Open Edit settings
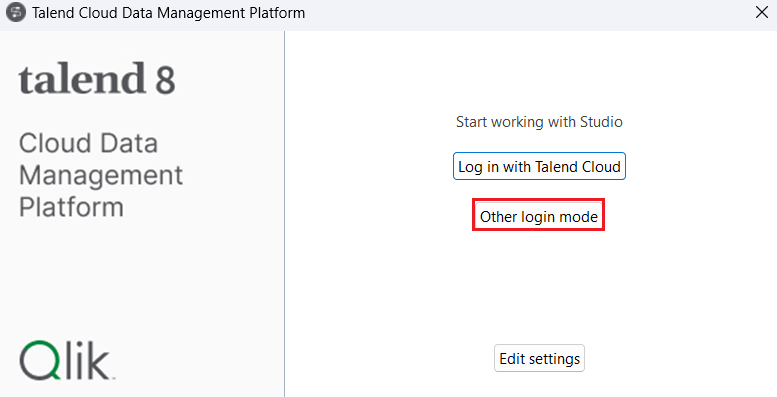The image size is (777, 397). point(539,358)
